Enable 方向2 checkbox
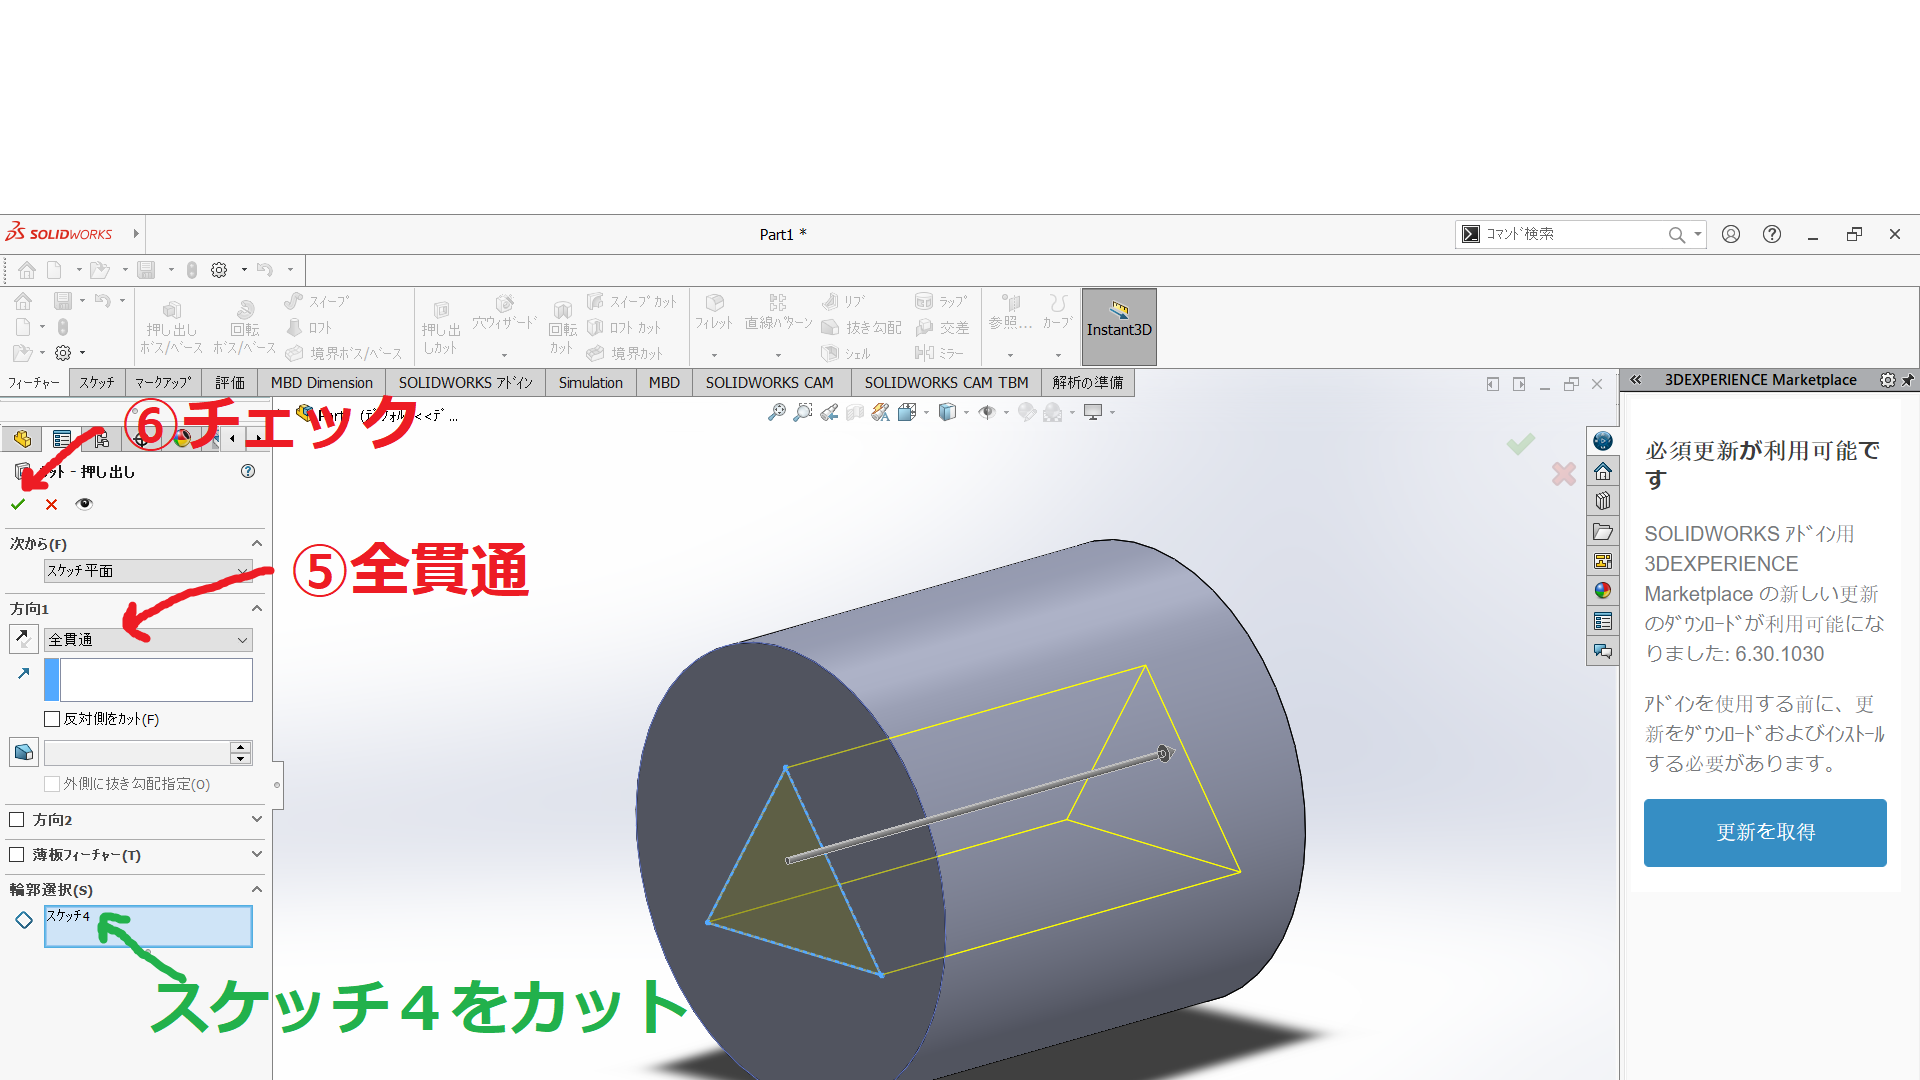 (16, 820)
